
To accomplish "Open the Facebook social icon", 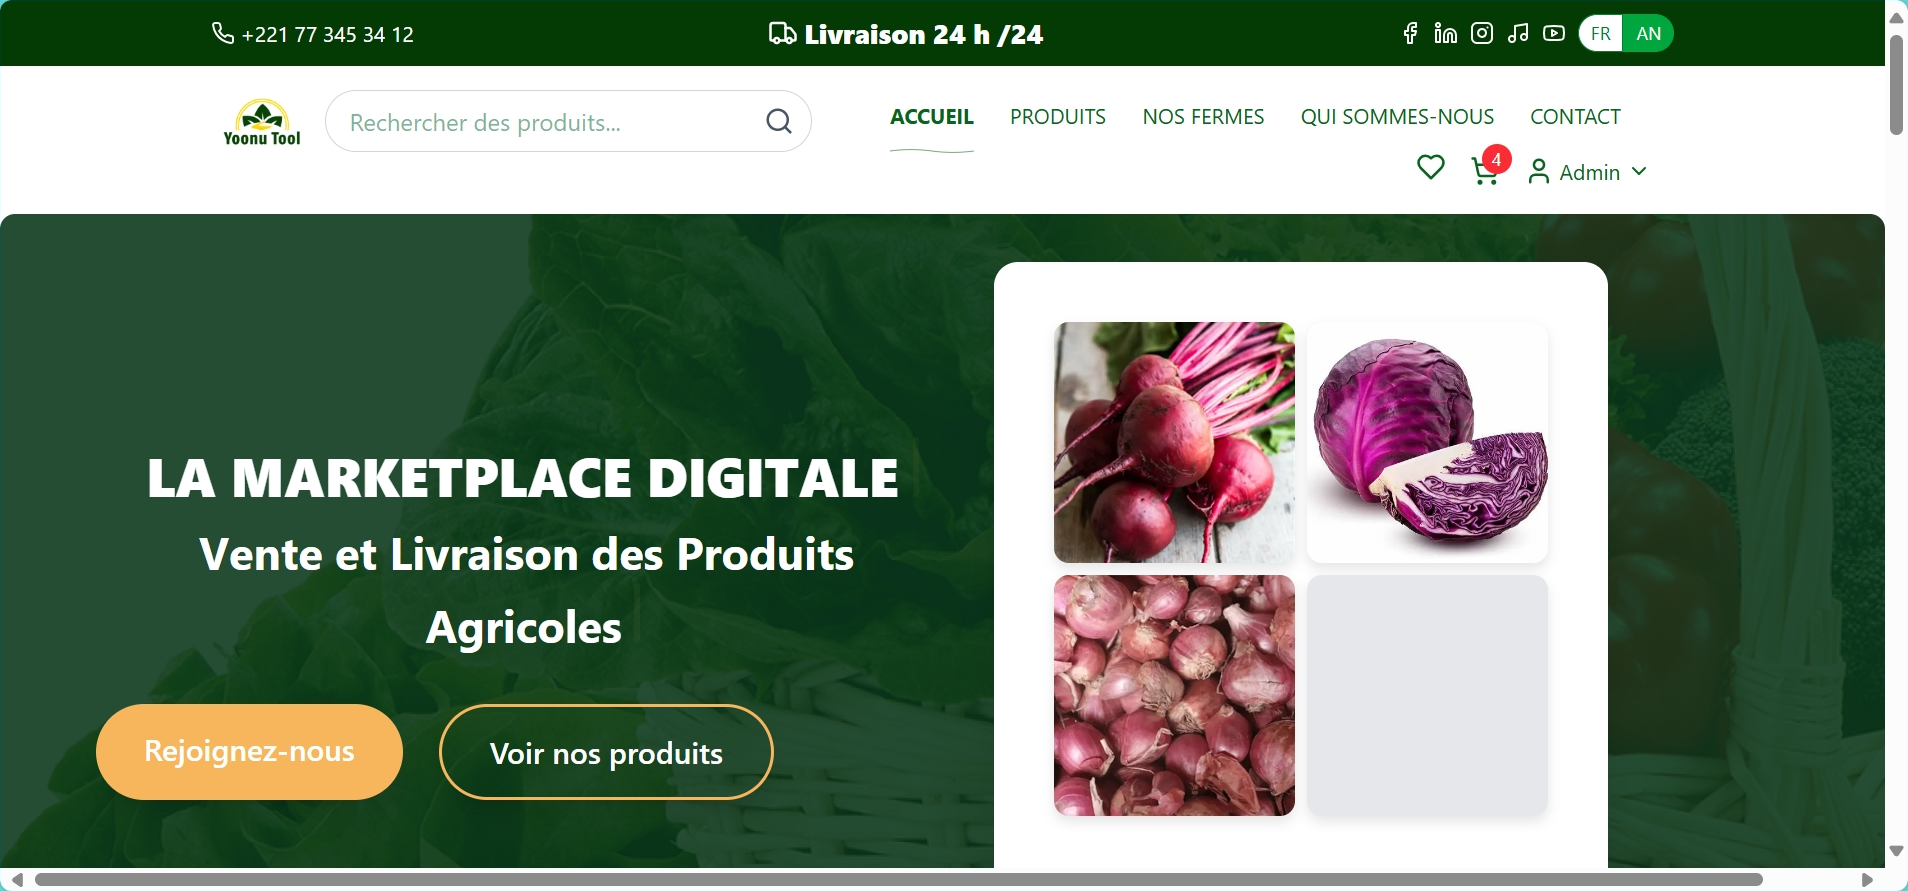I will (x=1410, y=34).
